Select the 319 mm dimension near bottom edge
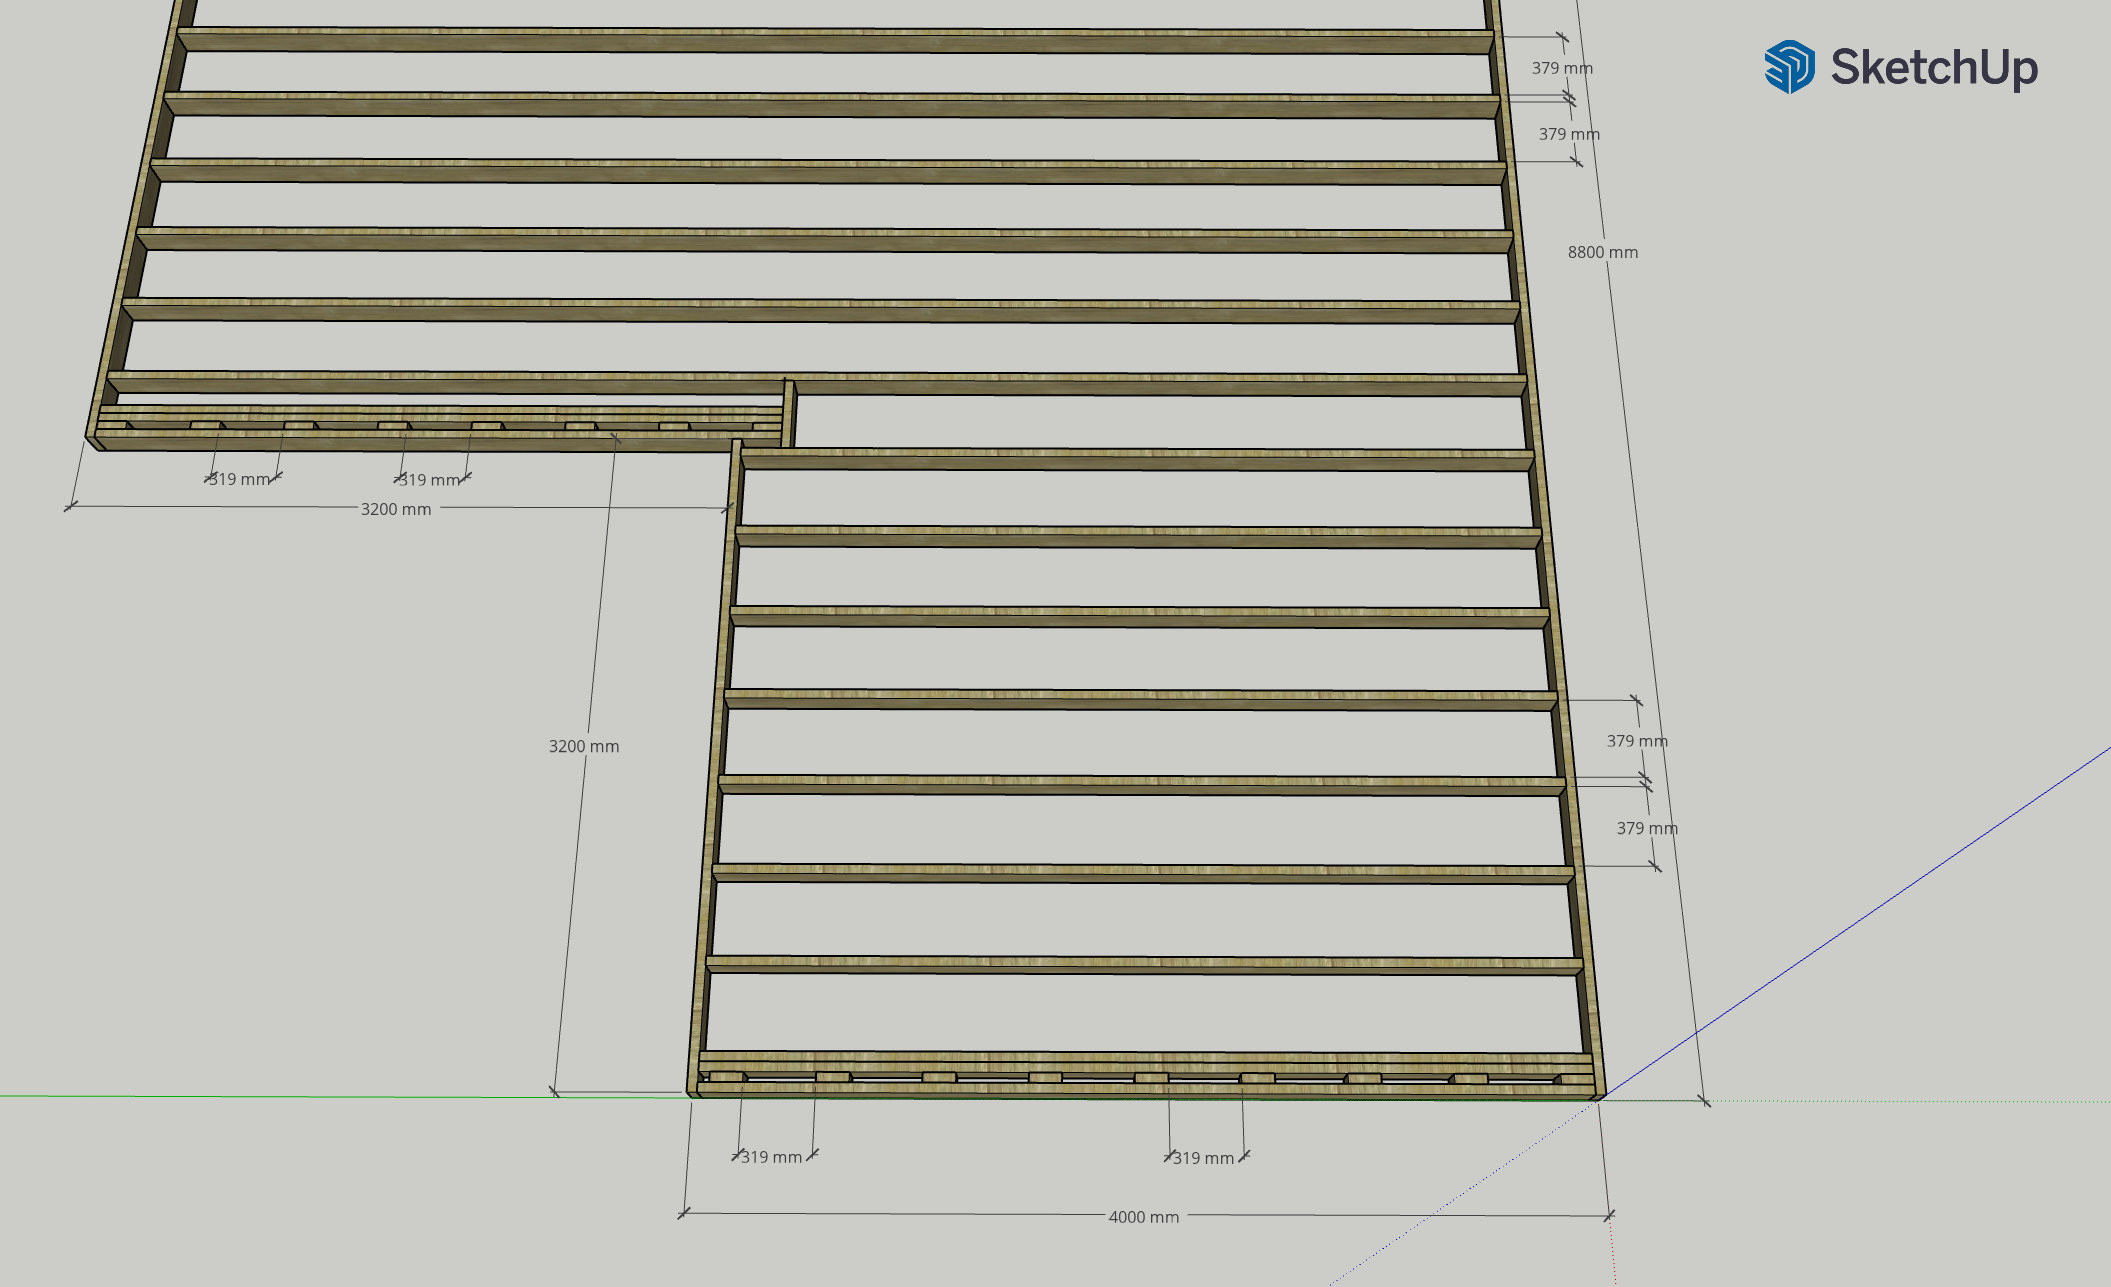 [x=772, y=1156]
